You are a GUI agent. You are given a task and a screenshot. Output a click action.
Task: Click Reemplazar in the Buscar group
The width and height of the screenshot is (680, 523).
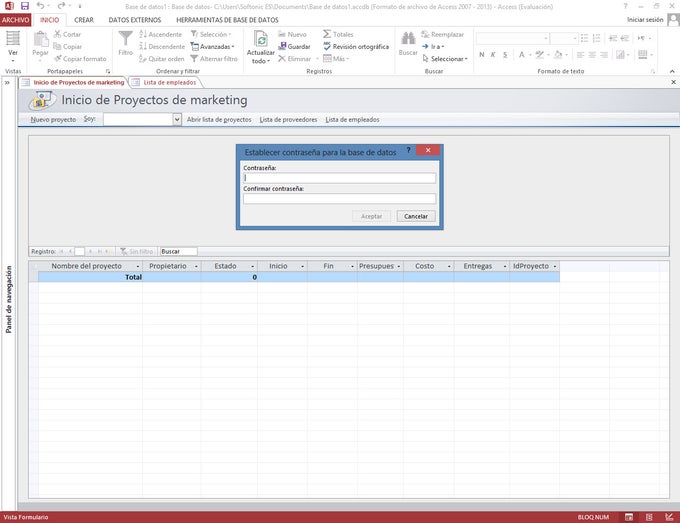(x=442, y=34)
